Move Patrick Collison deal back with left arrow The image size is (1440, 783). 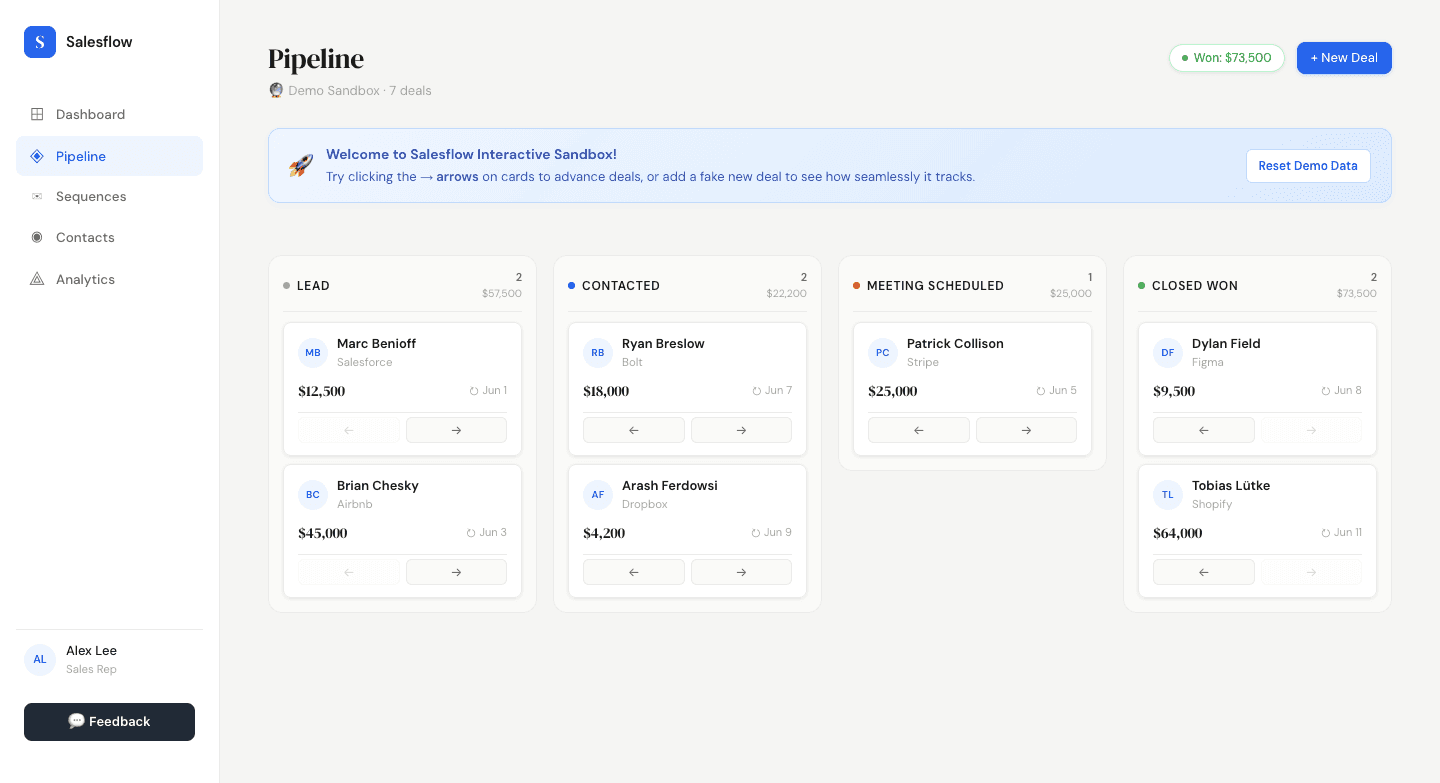pos(919,430)
